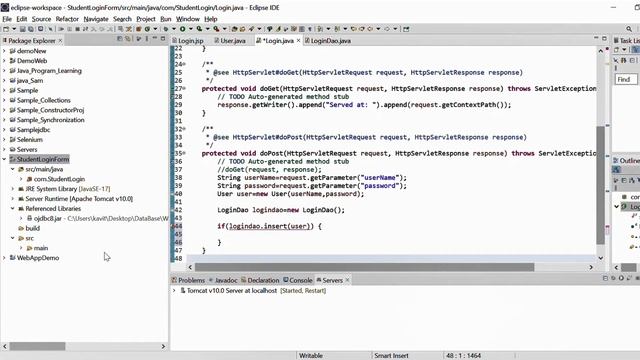640x360 pixels.
Task: Open the Window menu
Action: point(188,19)
